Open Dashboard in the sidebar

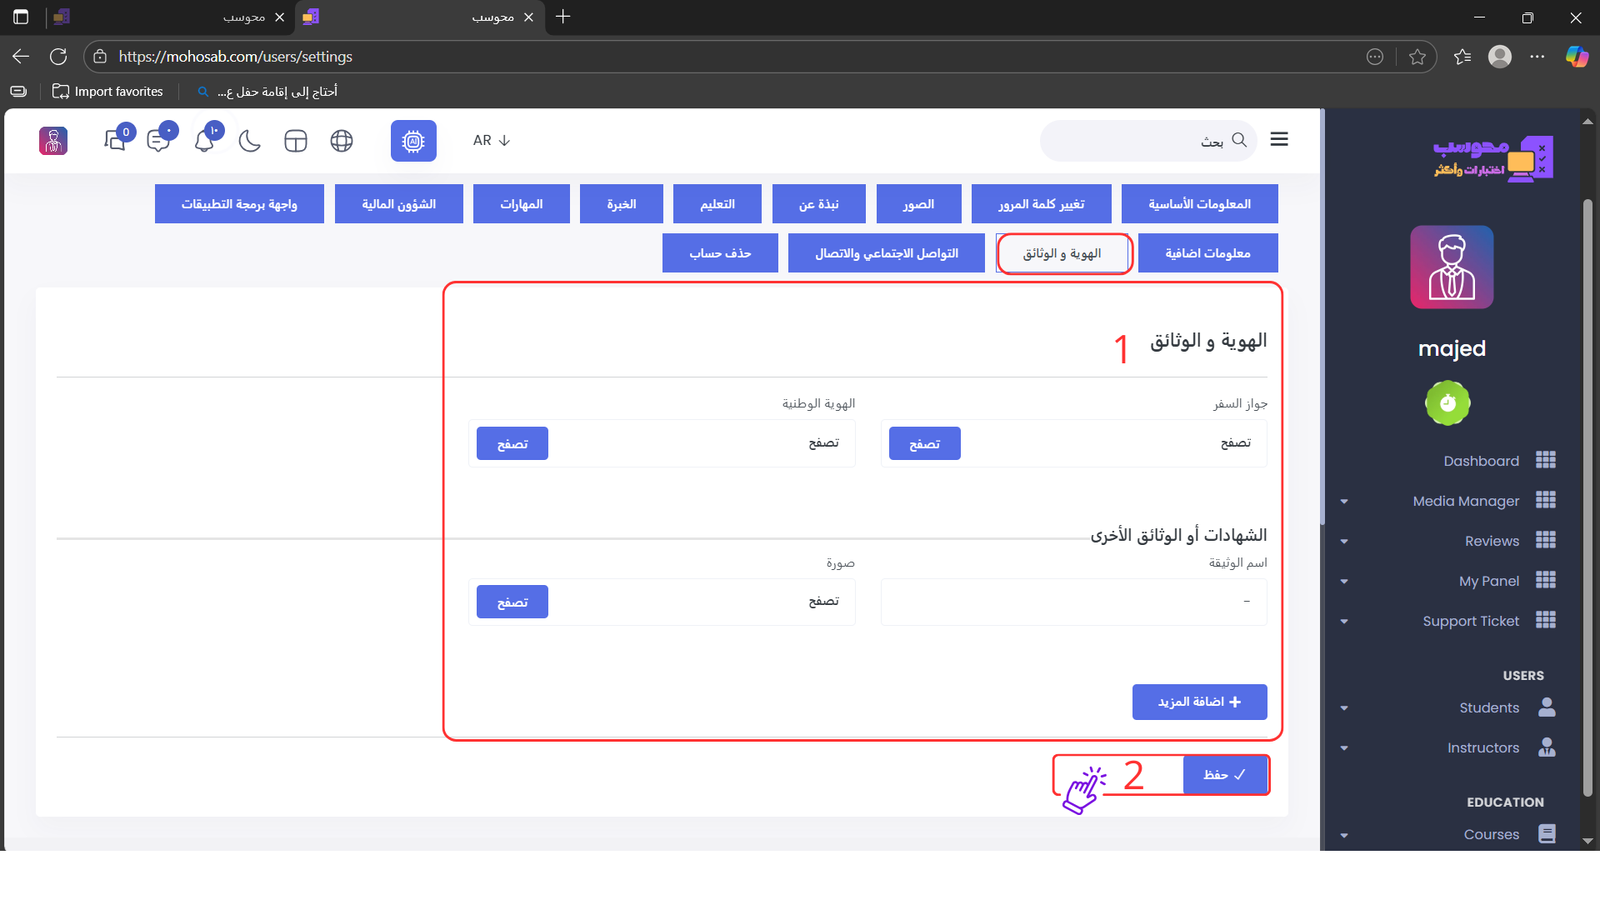coord(1481,461)
